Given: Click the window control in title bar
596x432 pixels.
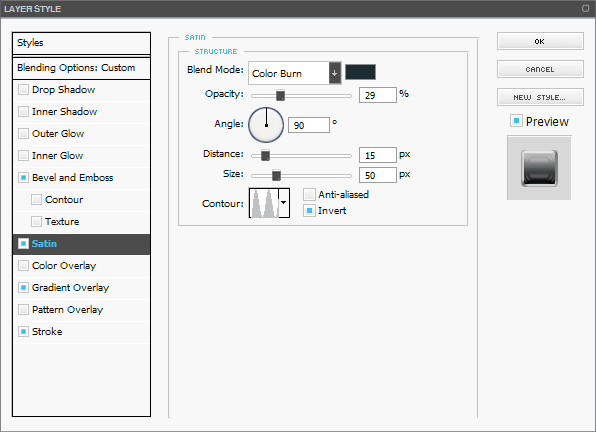Looking at the screenshot, I should coord(585,8).
